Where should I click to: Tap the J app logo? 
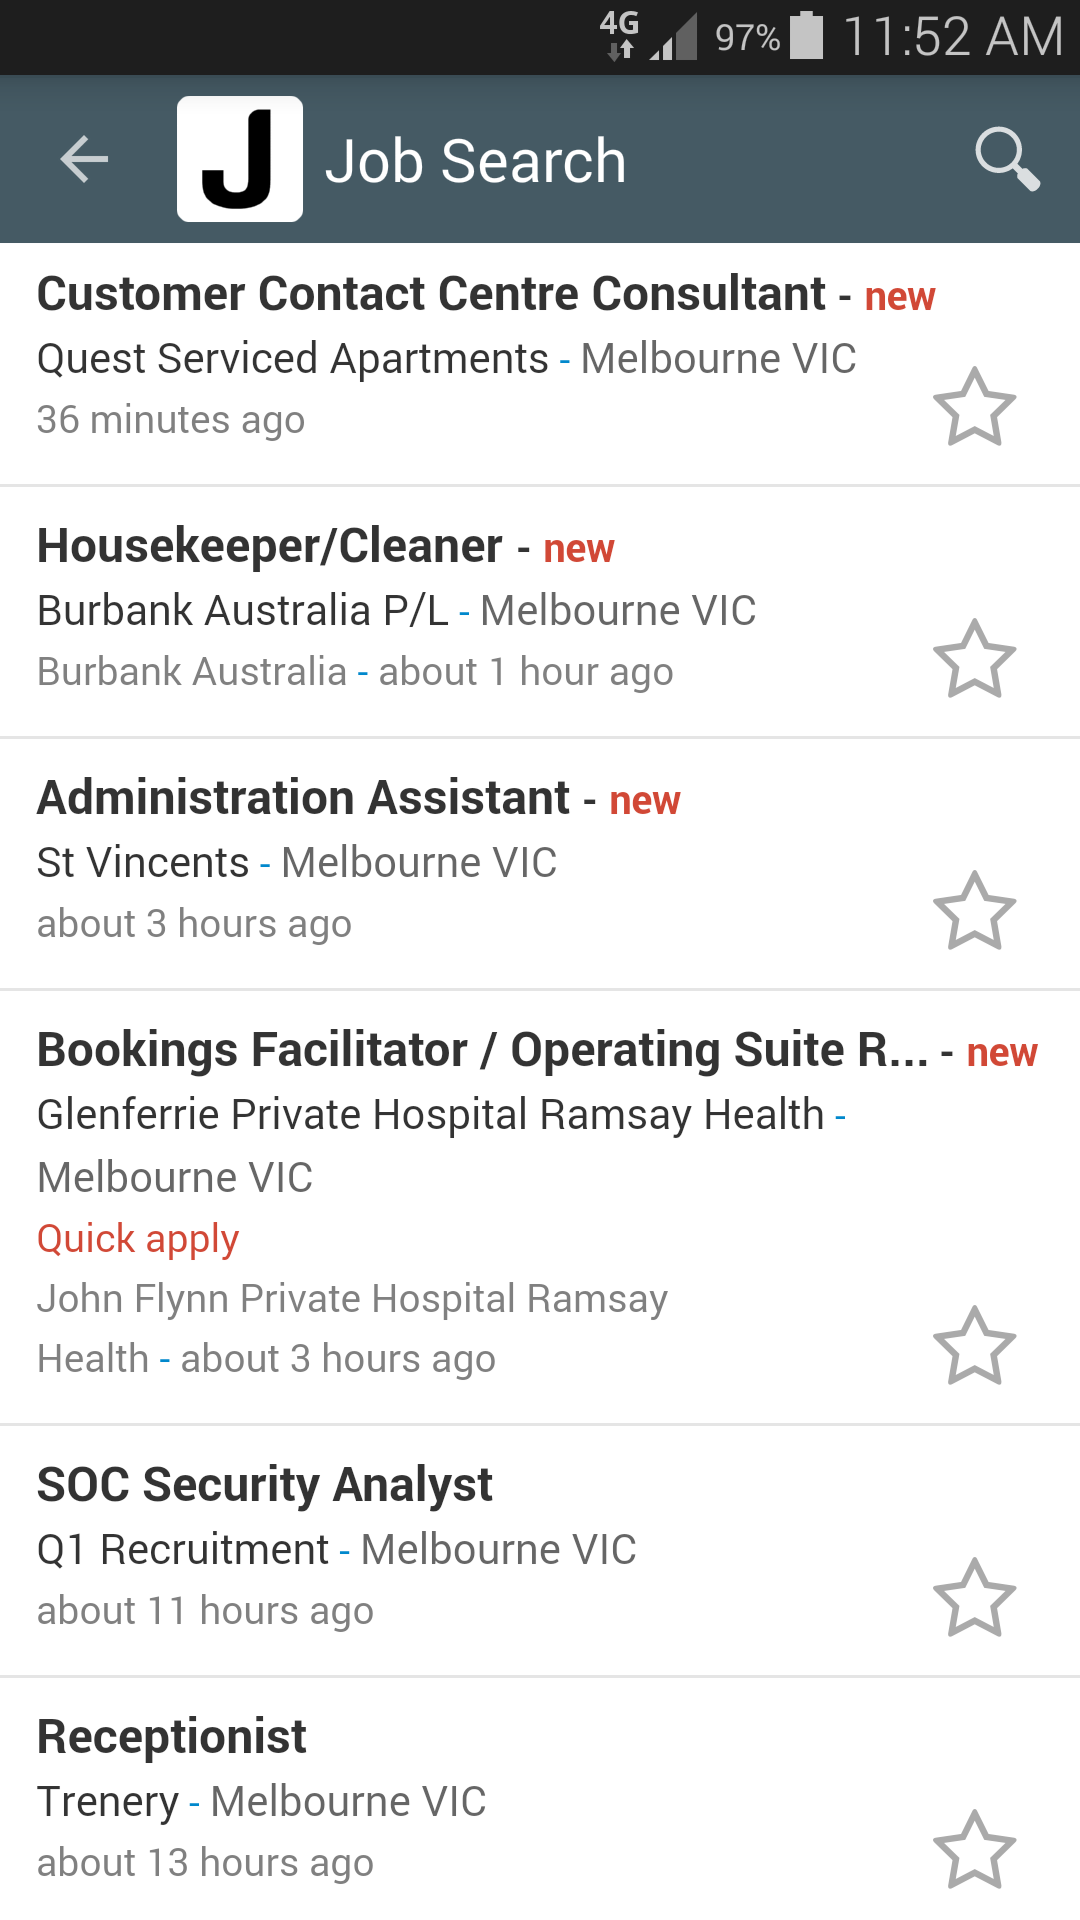(x=240, y=159)
